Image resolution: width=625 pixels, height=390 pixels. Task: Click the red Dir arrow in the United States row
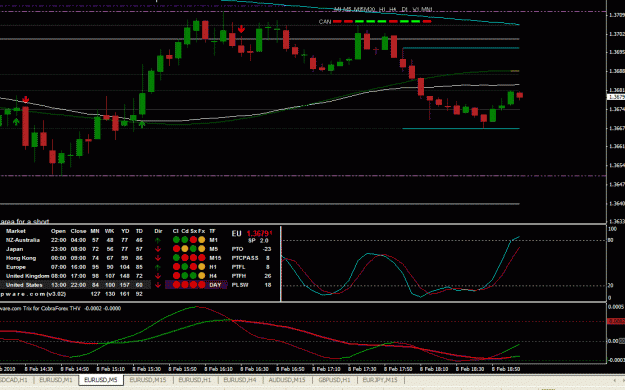158,285
